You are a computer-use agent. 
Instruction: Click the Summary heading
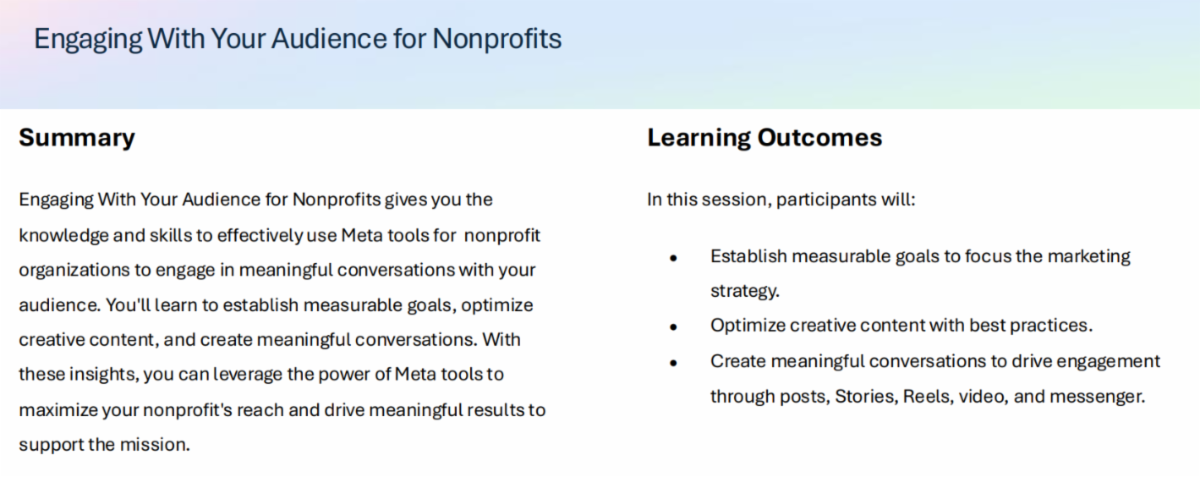[77, 138]
